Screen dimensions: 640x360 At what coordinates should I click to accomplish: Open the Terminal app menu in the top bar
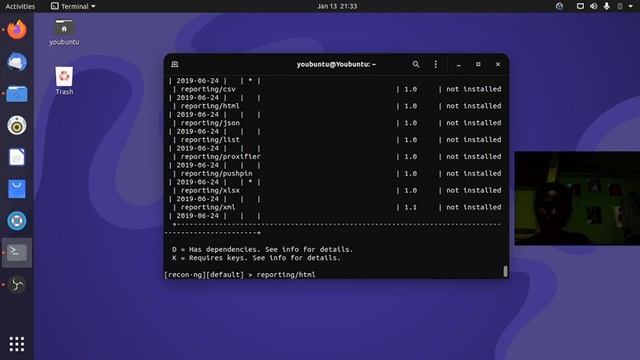click(x=73, y=6)
